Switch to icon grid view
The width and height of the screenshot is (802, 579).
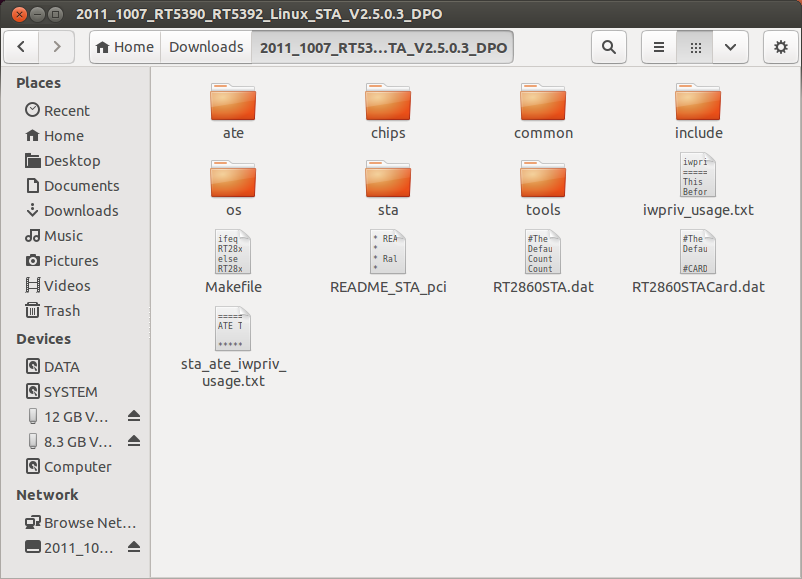coord(695,47)
